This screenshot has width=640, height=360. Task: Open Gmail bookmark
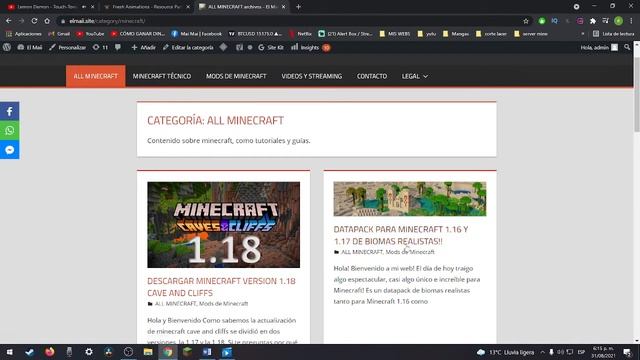pos(60,34)
